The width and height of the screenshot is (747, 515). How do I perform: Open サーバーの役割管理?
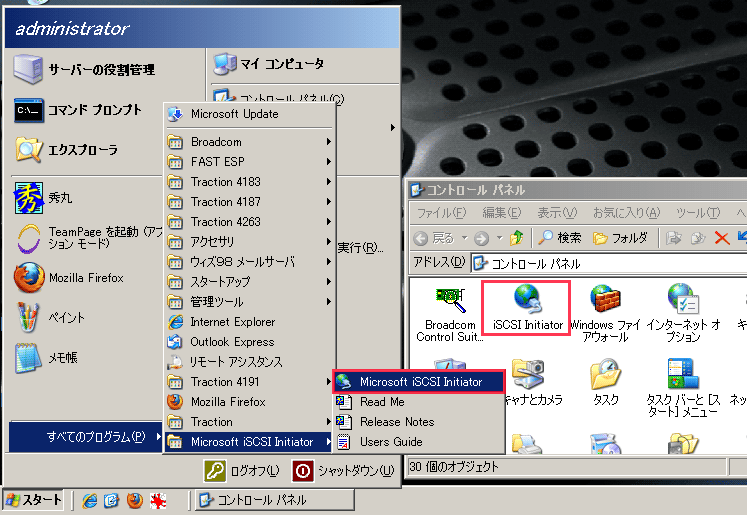85,70
